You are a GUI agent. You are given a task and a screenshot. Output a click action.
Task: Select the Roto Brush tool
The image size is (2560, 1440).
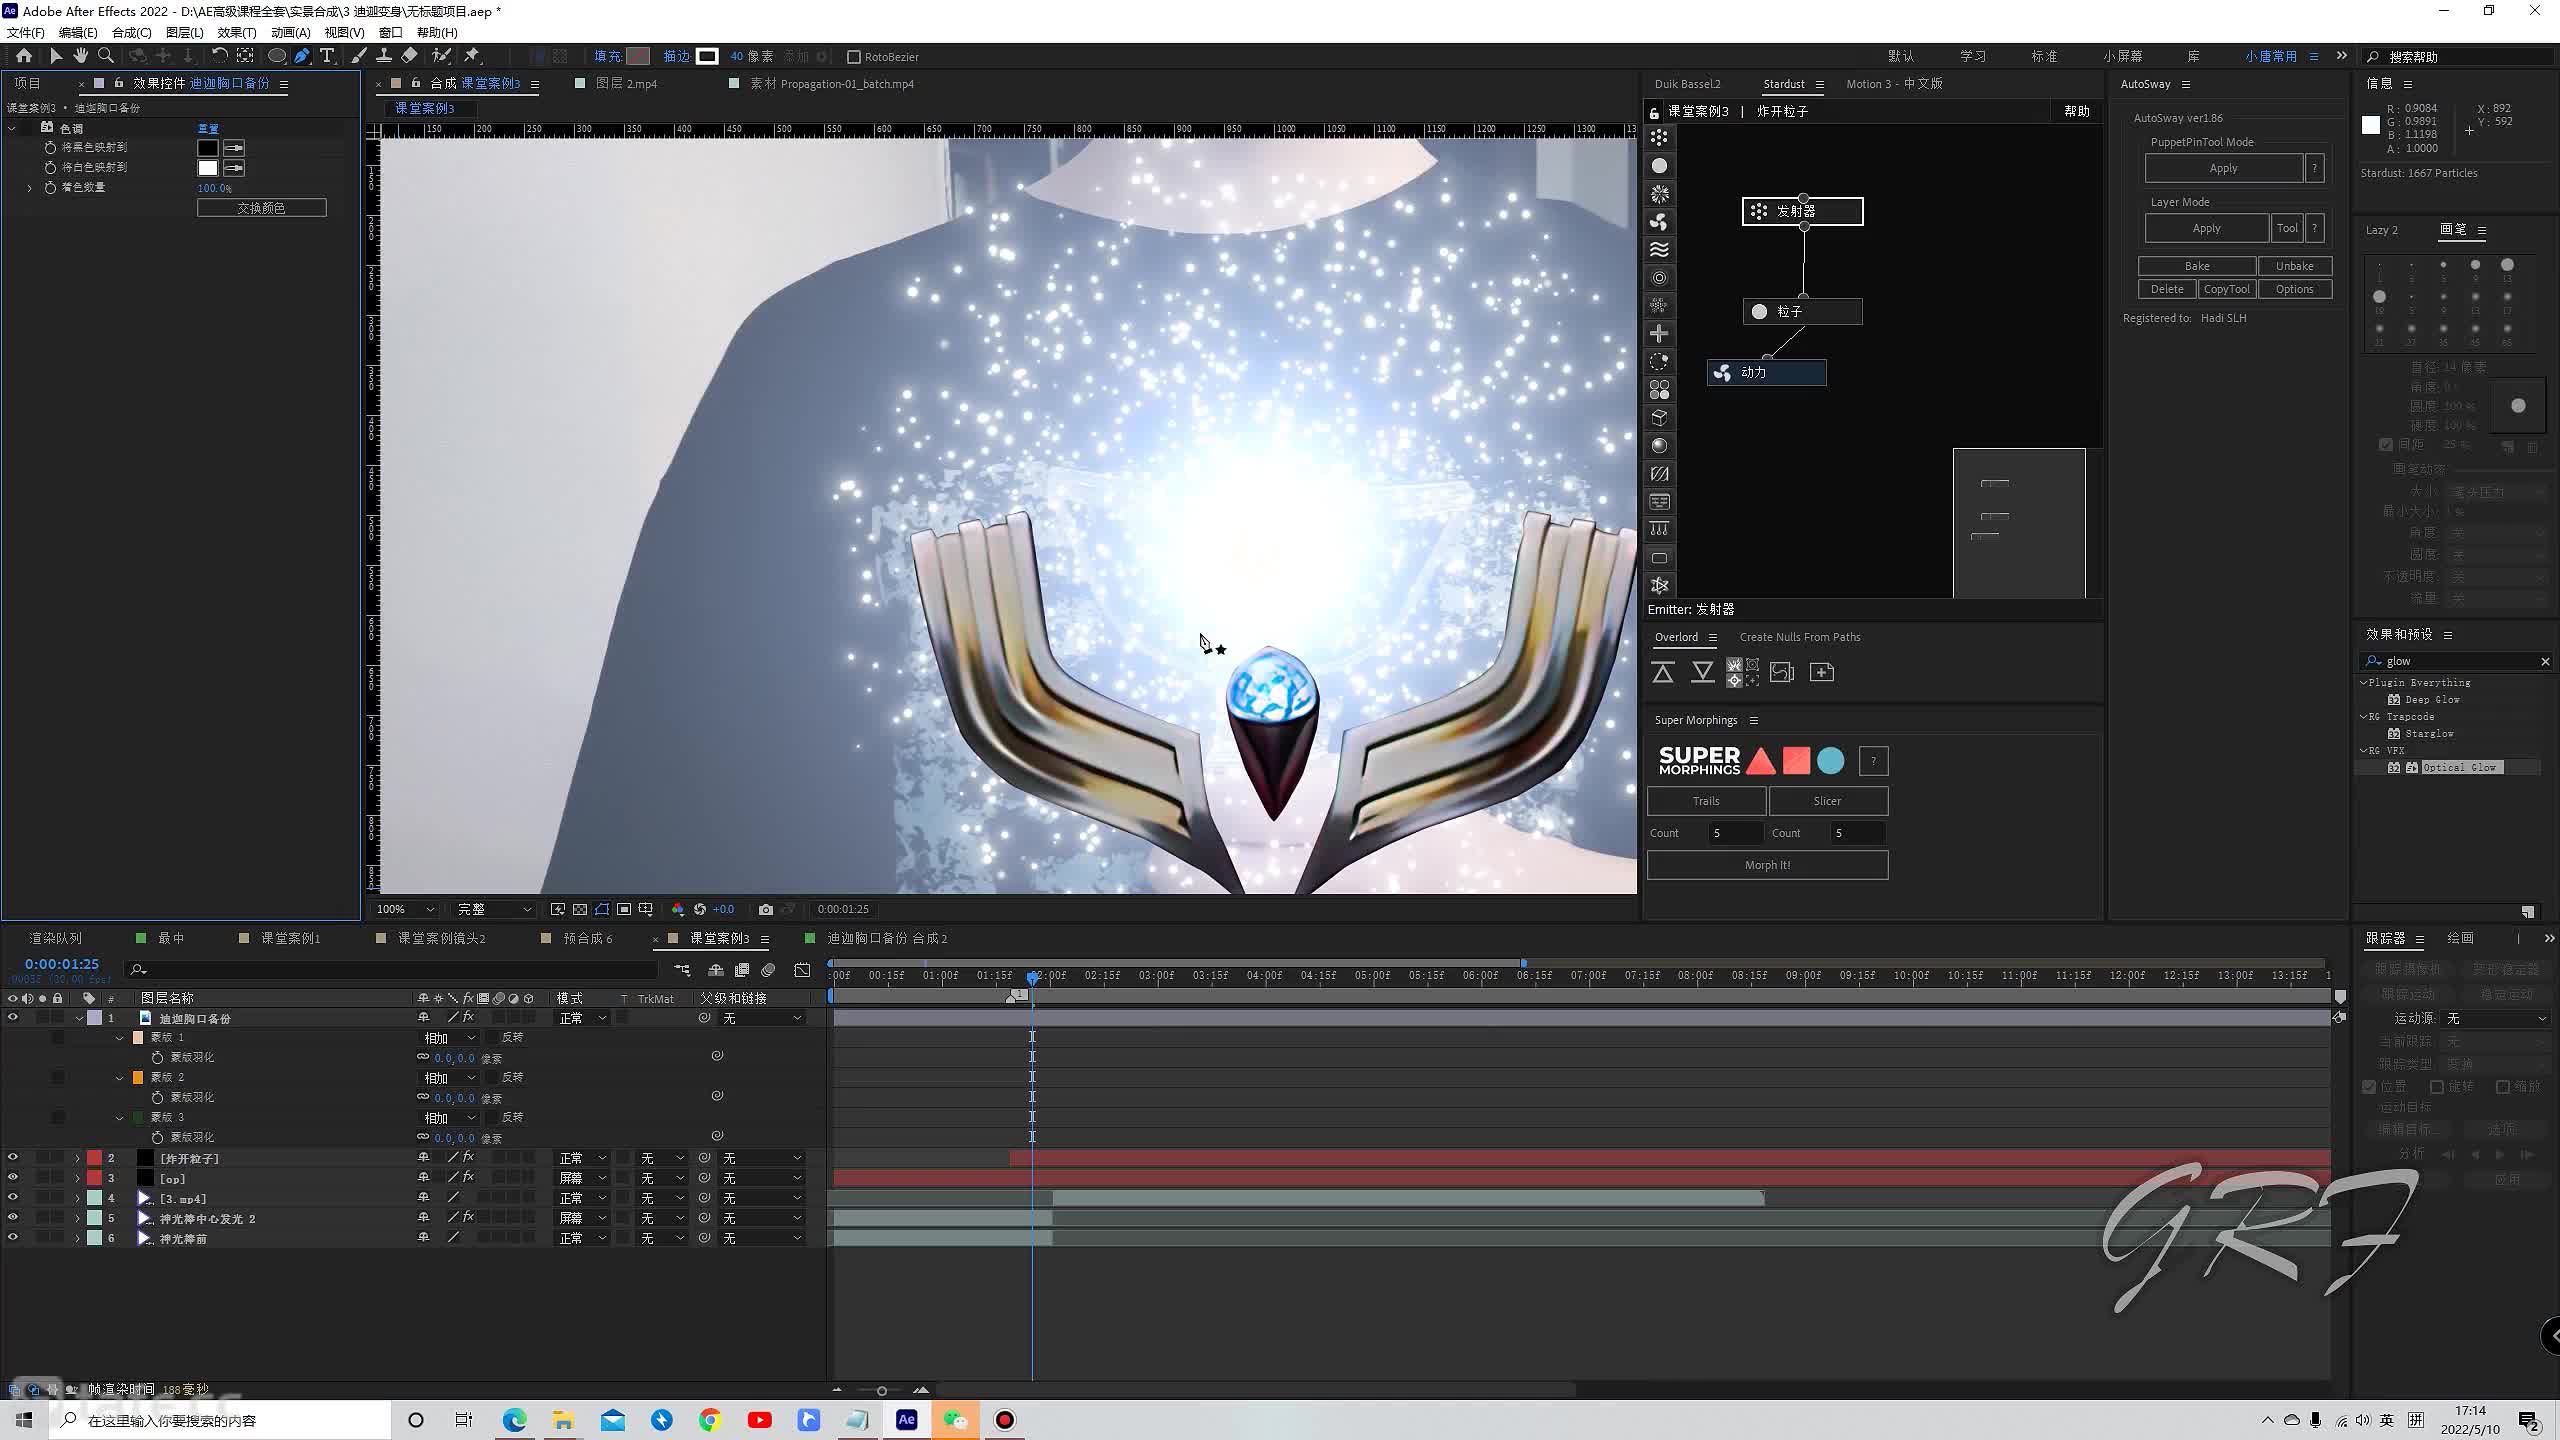coord(441,56)
